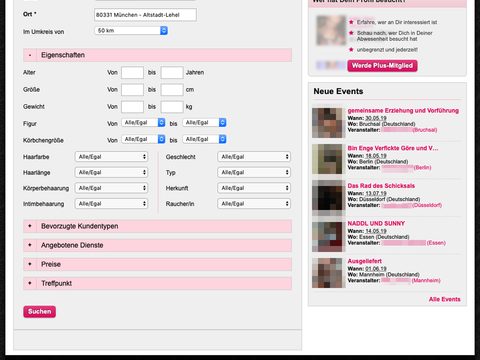Image resolution: width=480 pixels, height=360 pixels.
Task: Open the Herkunft select box
Action: [254, 188]
